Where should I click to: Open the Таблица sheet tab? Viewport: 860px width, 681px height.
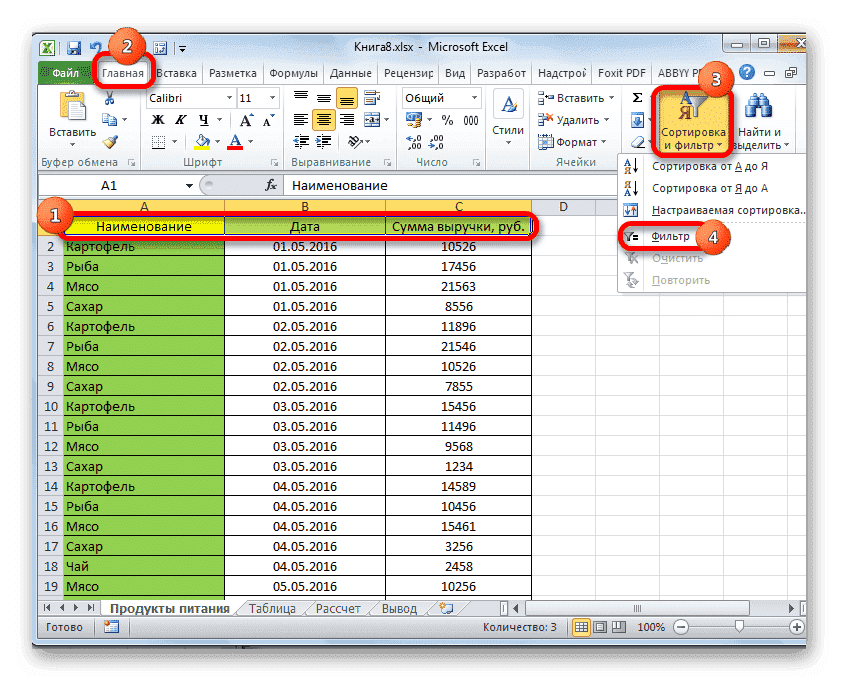coord(272,607)
